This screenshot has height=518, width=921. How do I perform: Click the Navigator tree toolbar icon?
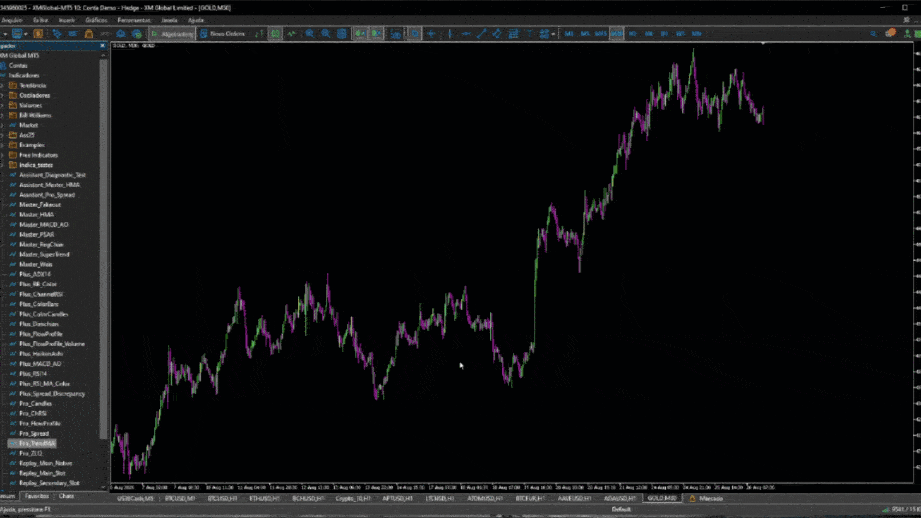click(x=57, y=34)
